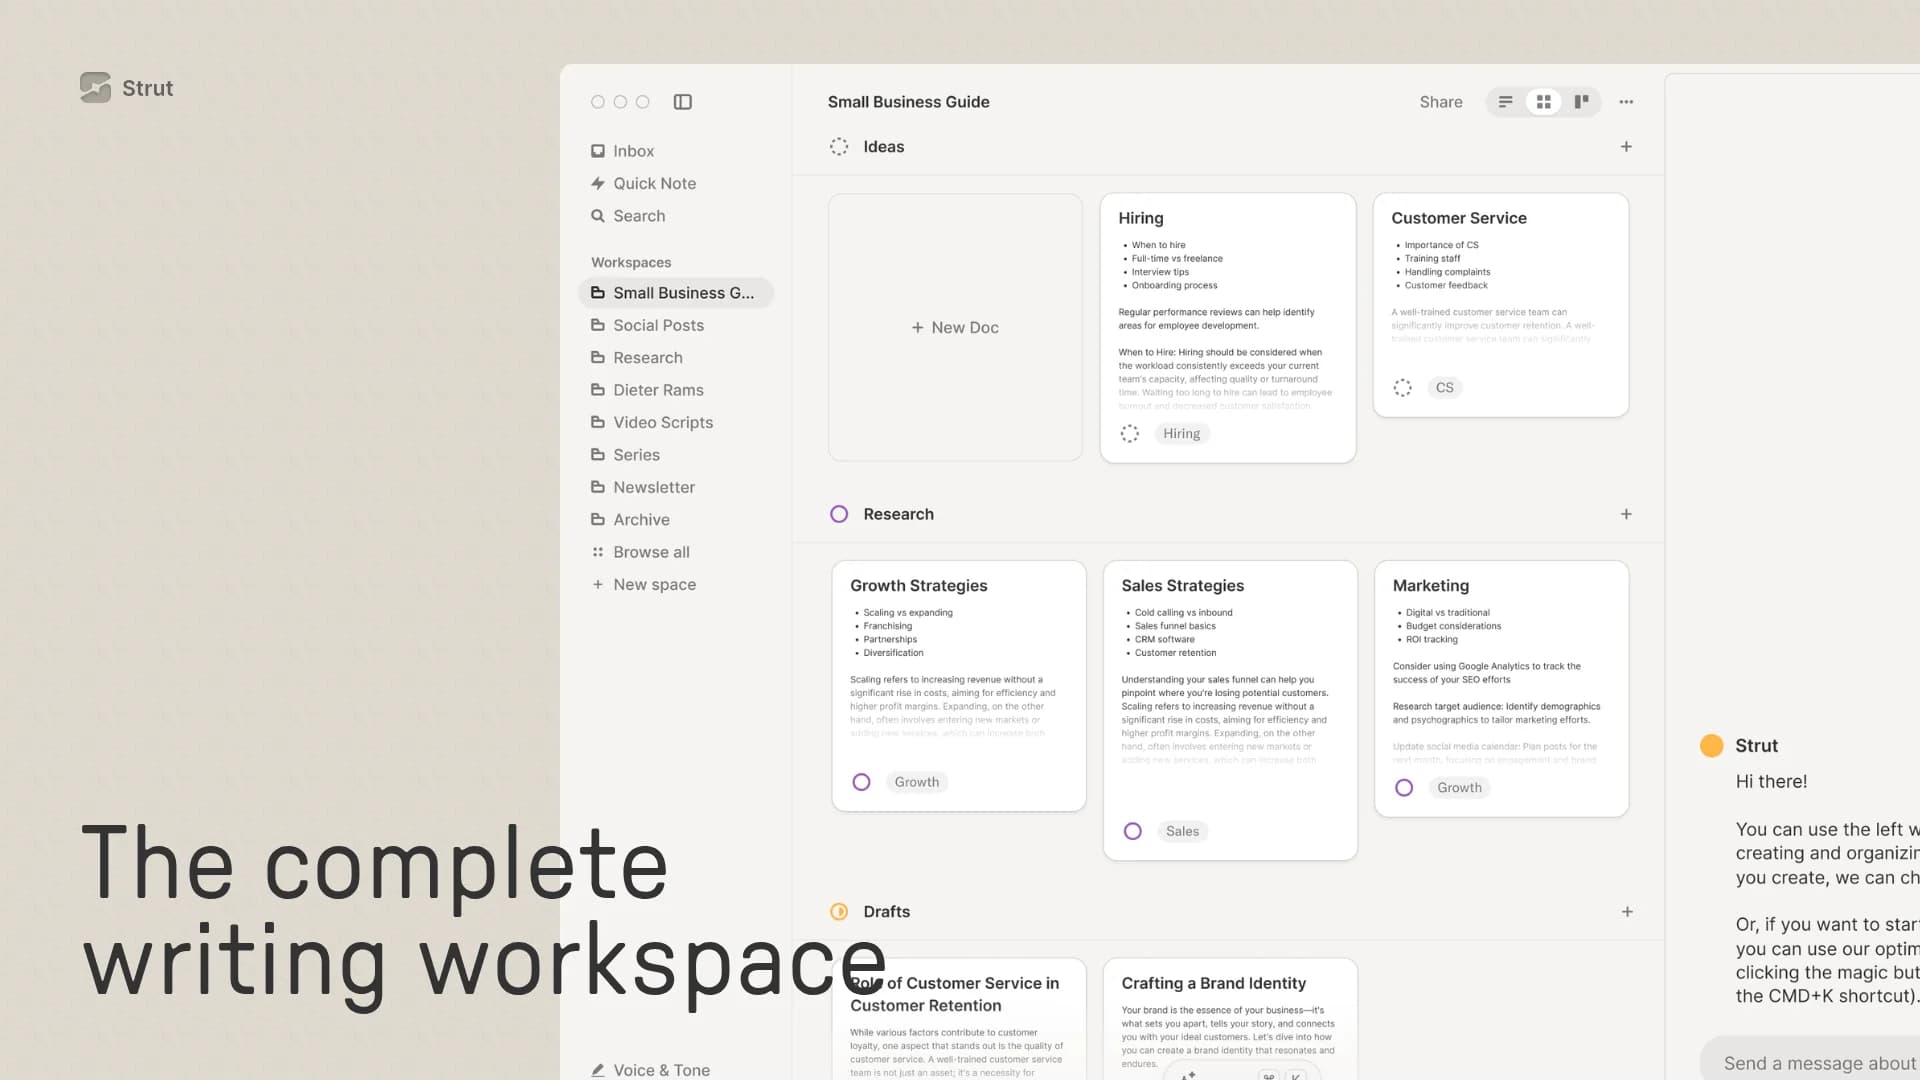Screen dimensions: 1920x1080
Task: Toggle the sidebar panel icon
Action: pos(683,102)
